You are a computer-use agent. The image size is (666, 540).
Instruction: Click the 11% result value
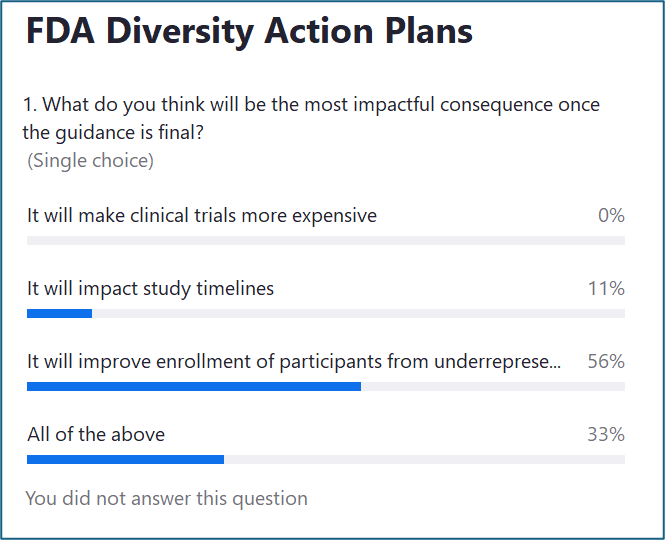click(606, 289)
